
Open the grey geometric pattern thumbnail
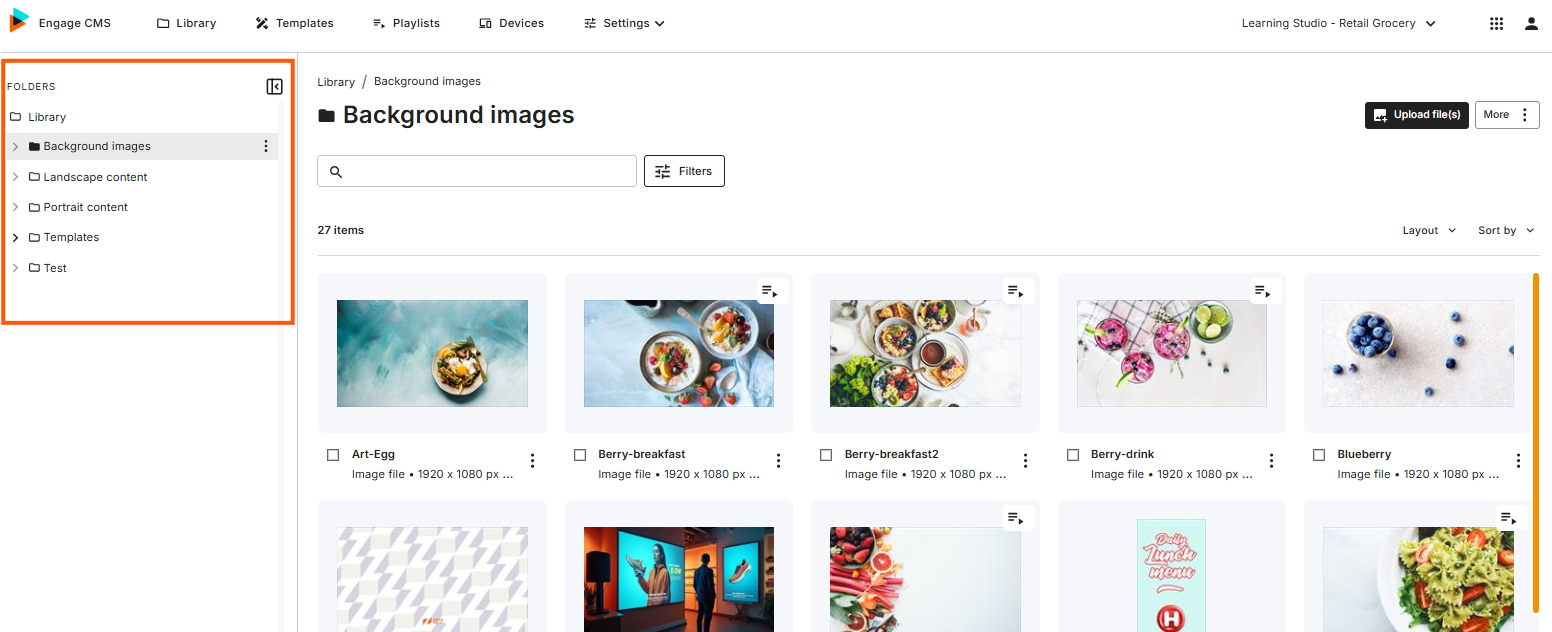(x=432, y=579)
